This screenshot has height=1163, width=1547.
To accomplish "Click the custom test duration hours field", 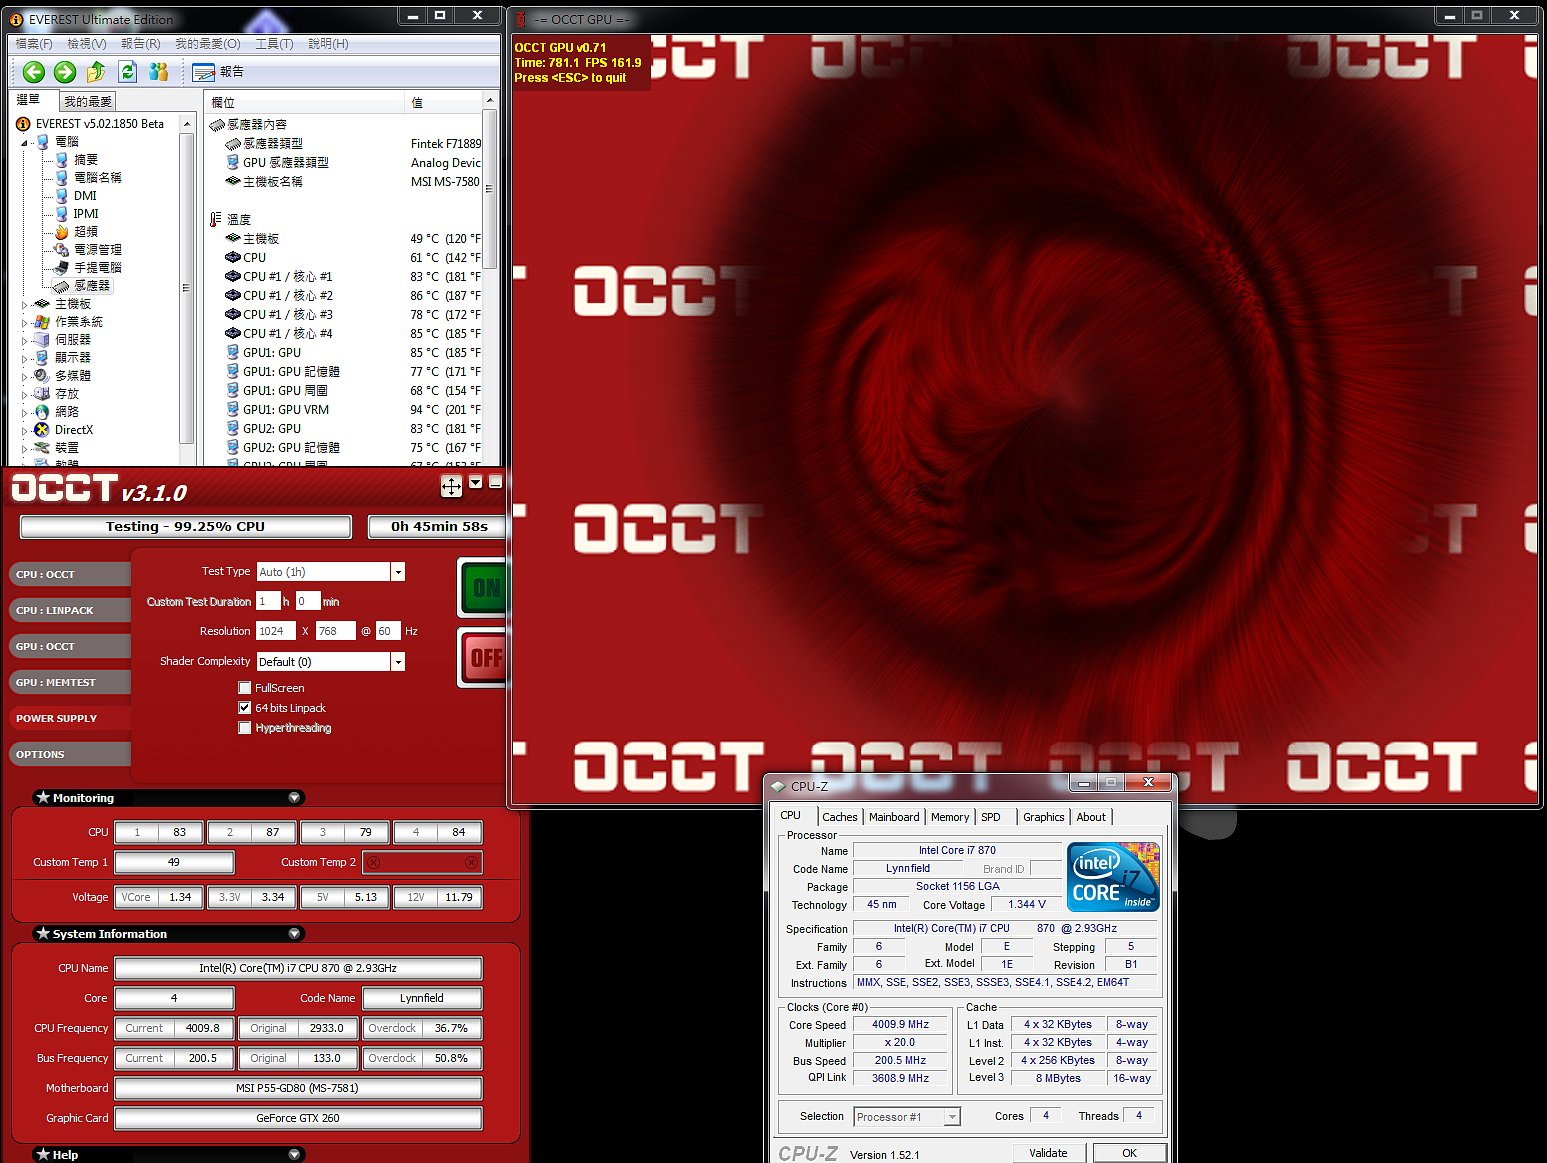I will (x=268, y=601).
